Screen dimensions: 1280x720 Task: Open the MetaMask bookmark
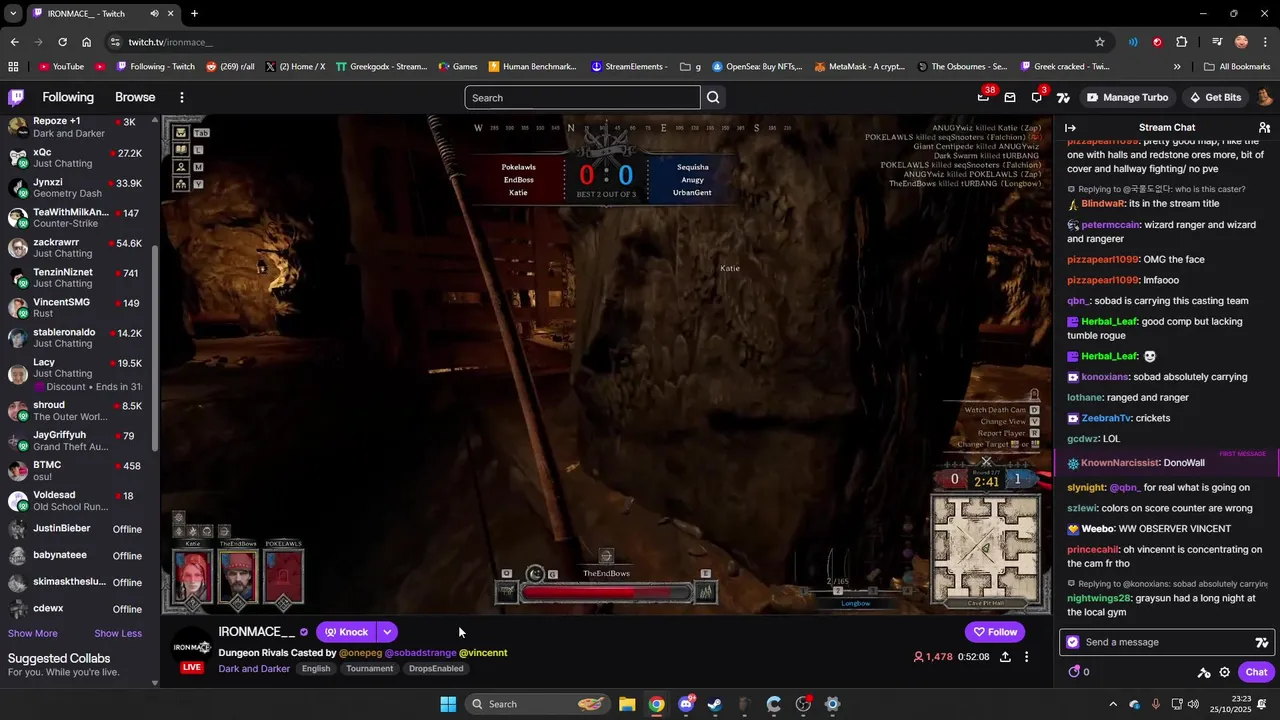click(859, 66)
